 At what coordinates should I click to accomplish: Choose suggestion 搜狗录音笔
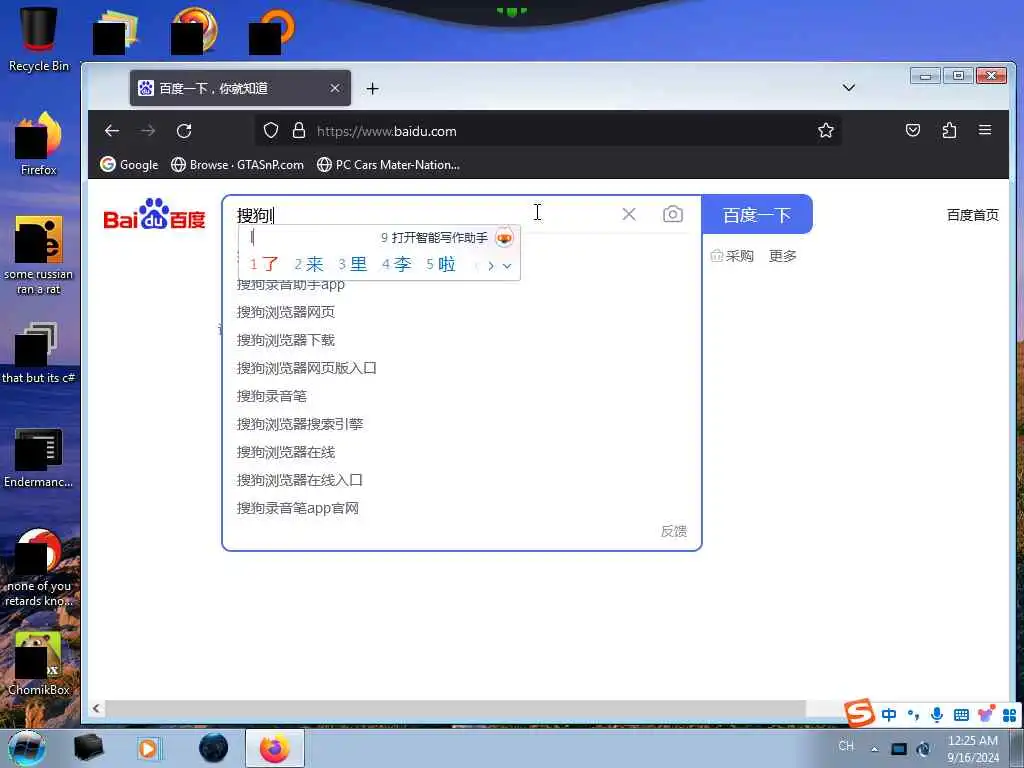tap(272, 396)
